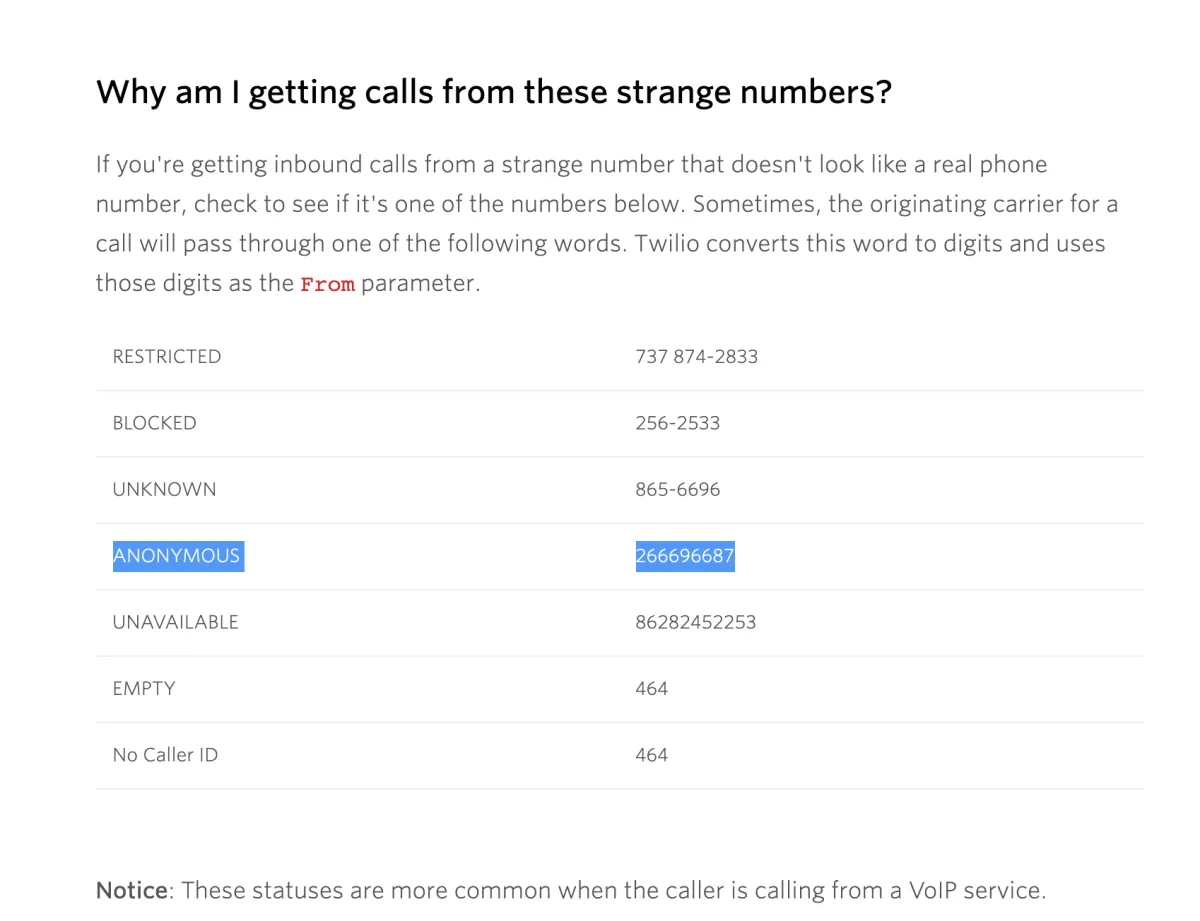Click the 'Why am I getting calls' heading
The image size is (1200, 921).
(493, 93)
